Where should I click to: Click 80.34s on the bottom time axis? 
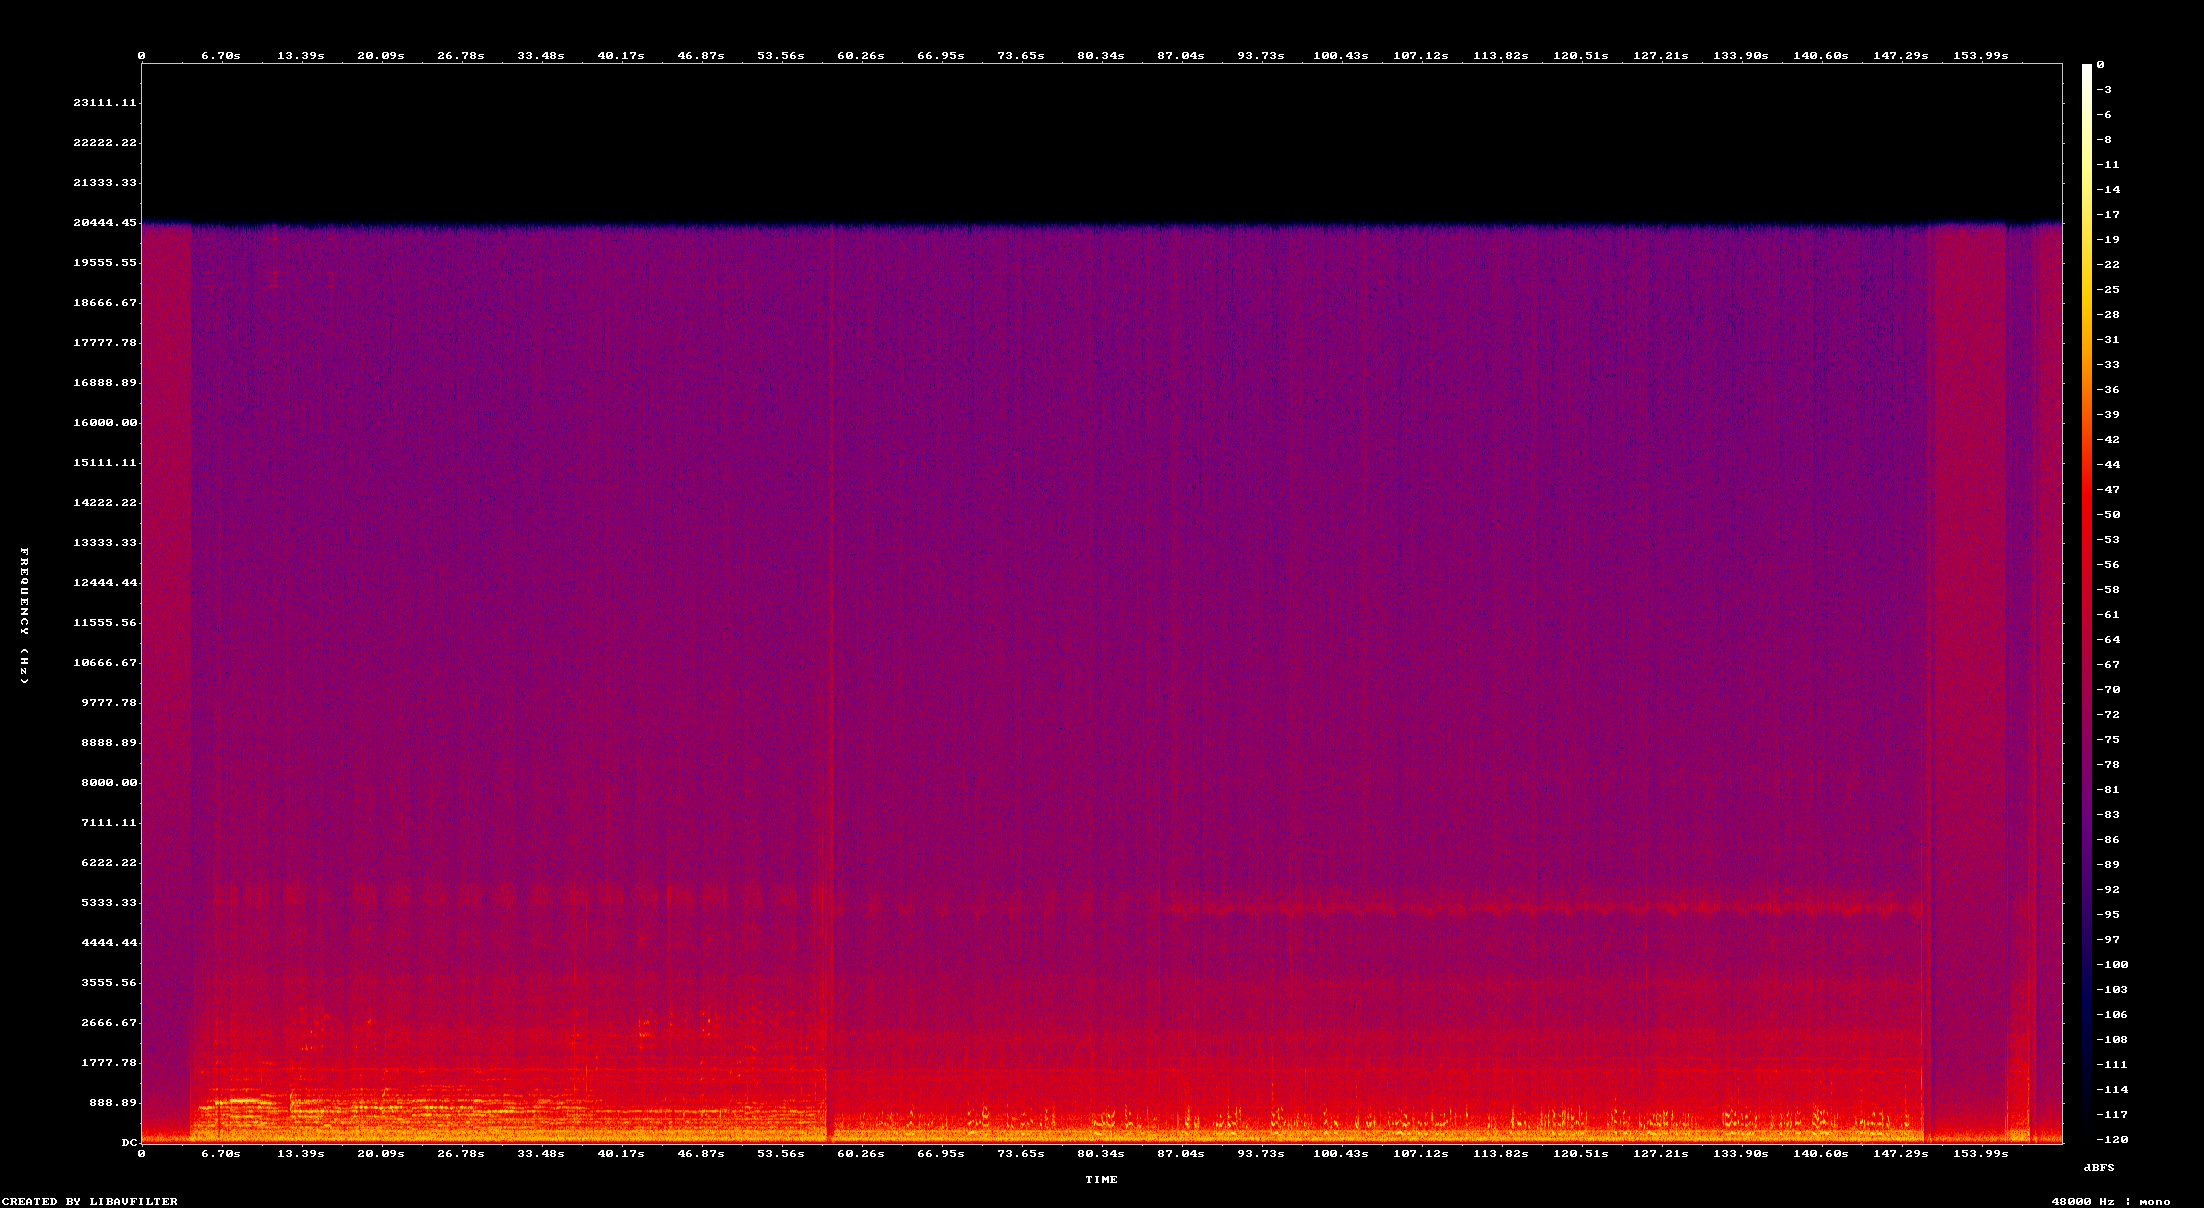pyautogui.click(x=1101, y=1153)
